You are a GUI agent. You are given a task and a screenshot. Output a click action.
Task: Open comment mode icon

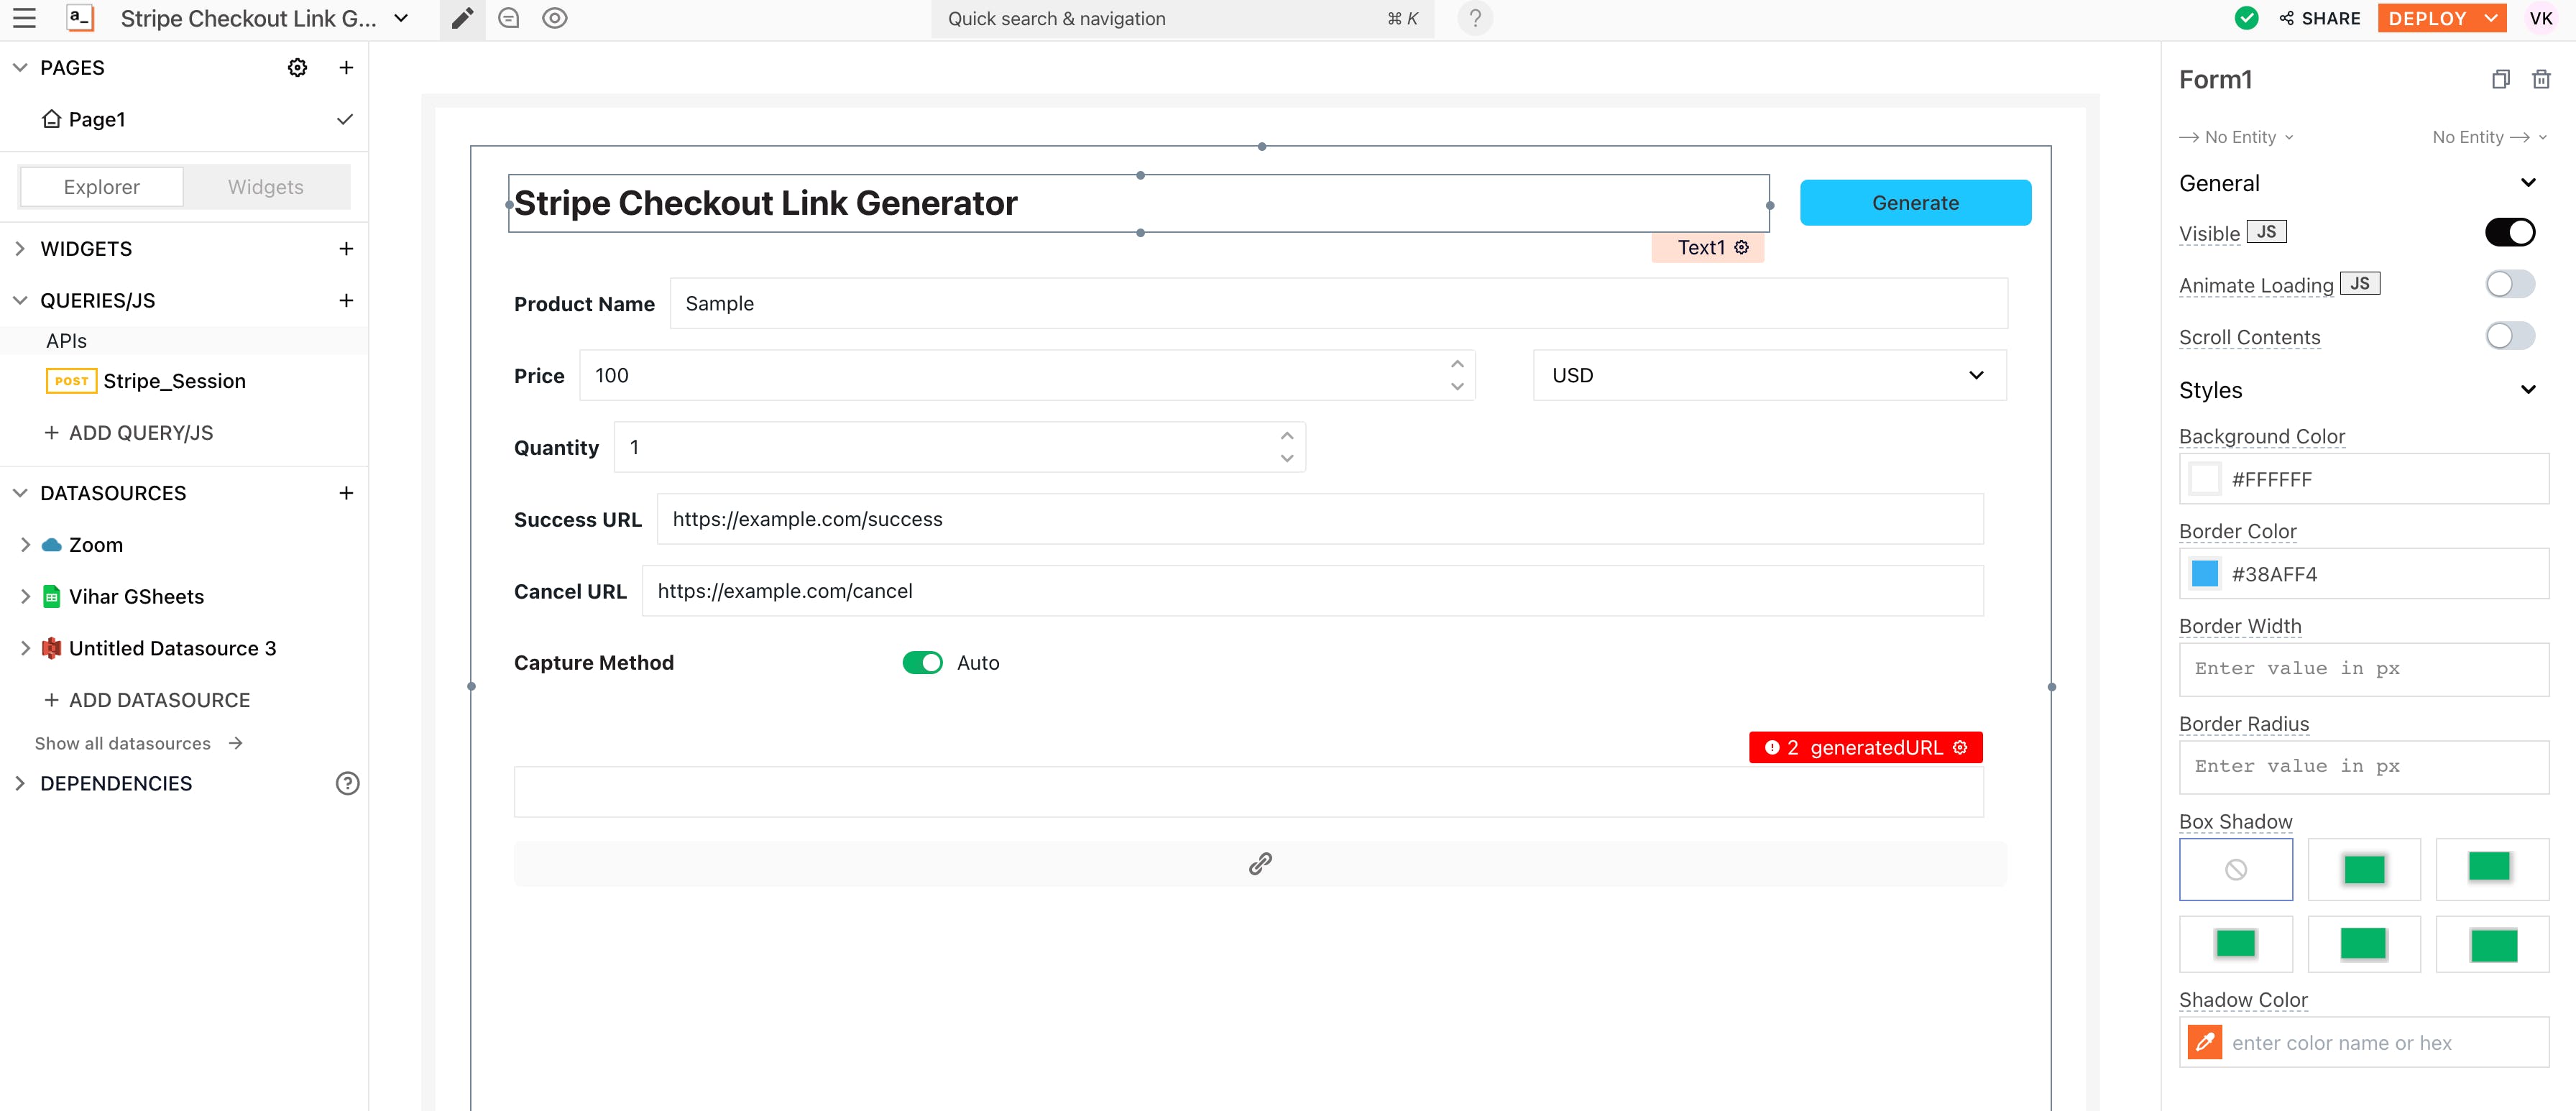click(508, 18)
